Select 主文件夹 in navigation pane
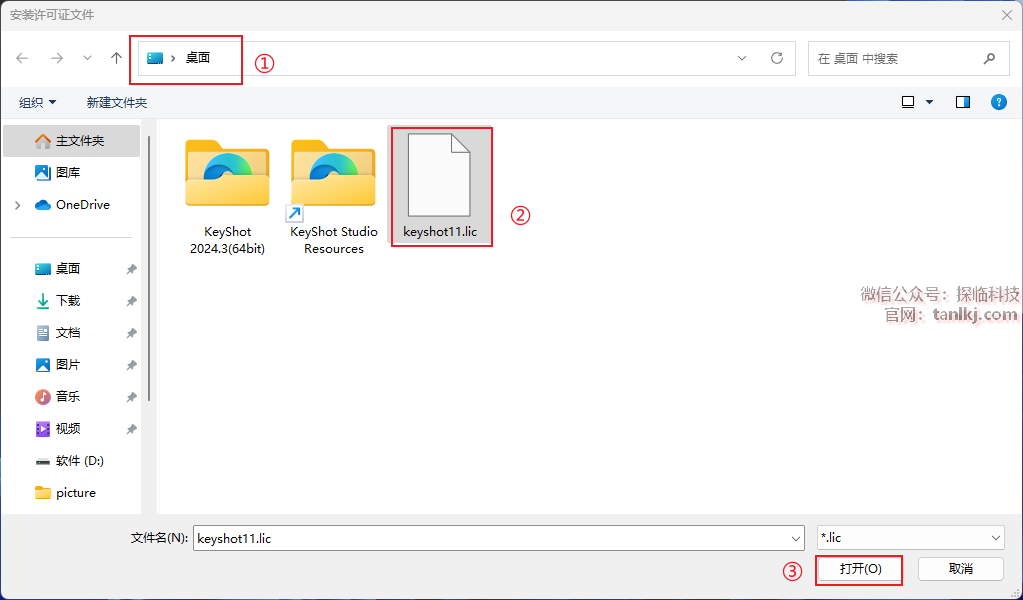 point(72,140)
